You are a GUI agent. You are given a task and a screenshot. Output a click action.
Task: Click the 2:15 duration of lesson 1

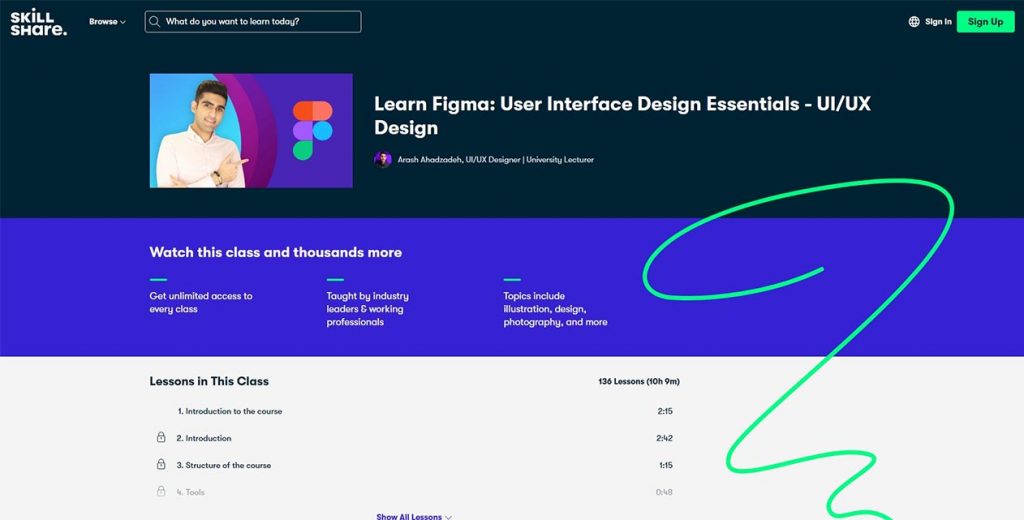point(665,412)
